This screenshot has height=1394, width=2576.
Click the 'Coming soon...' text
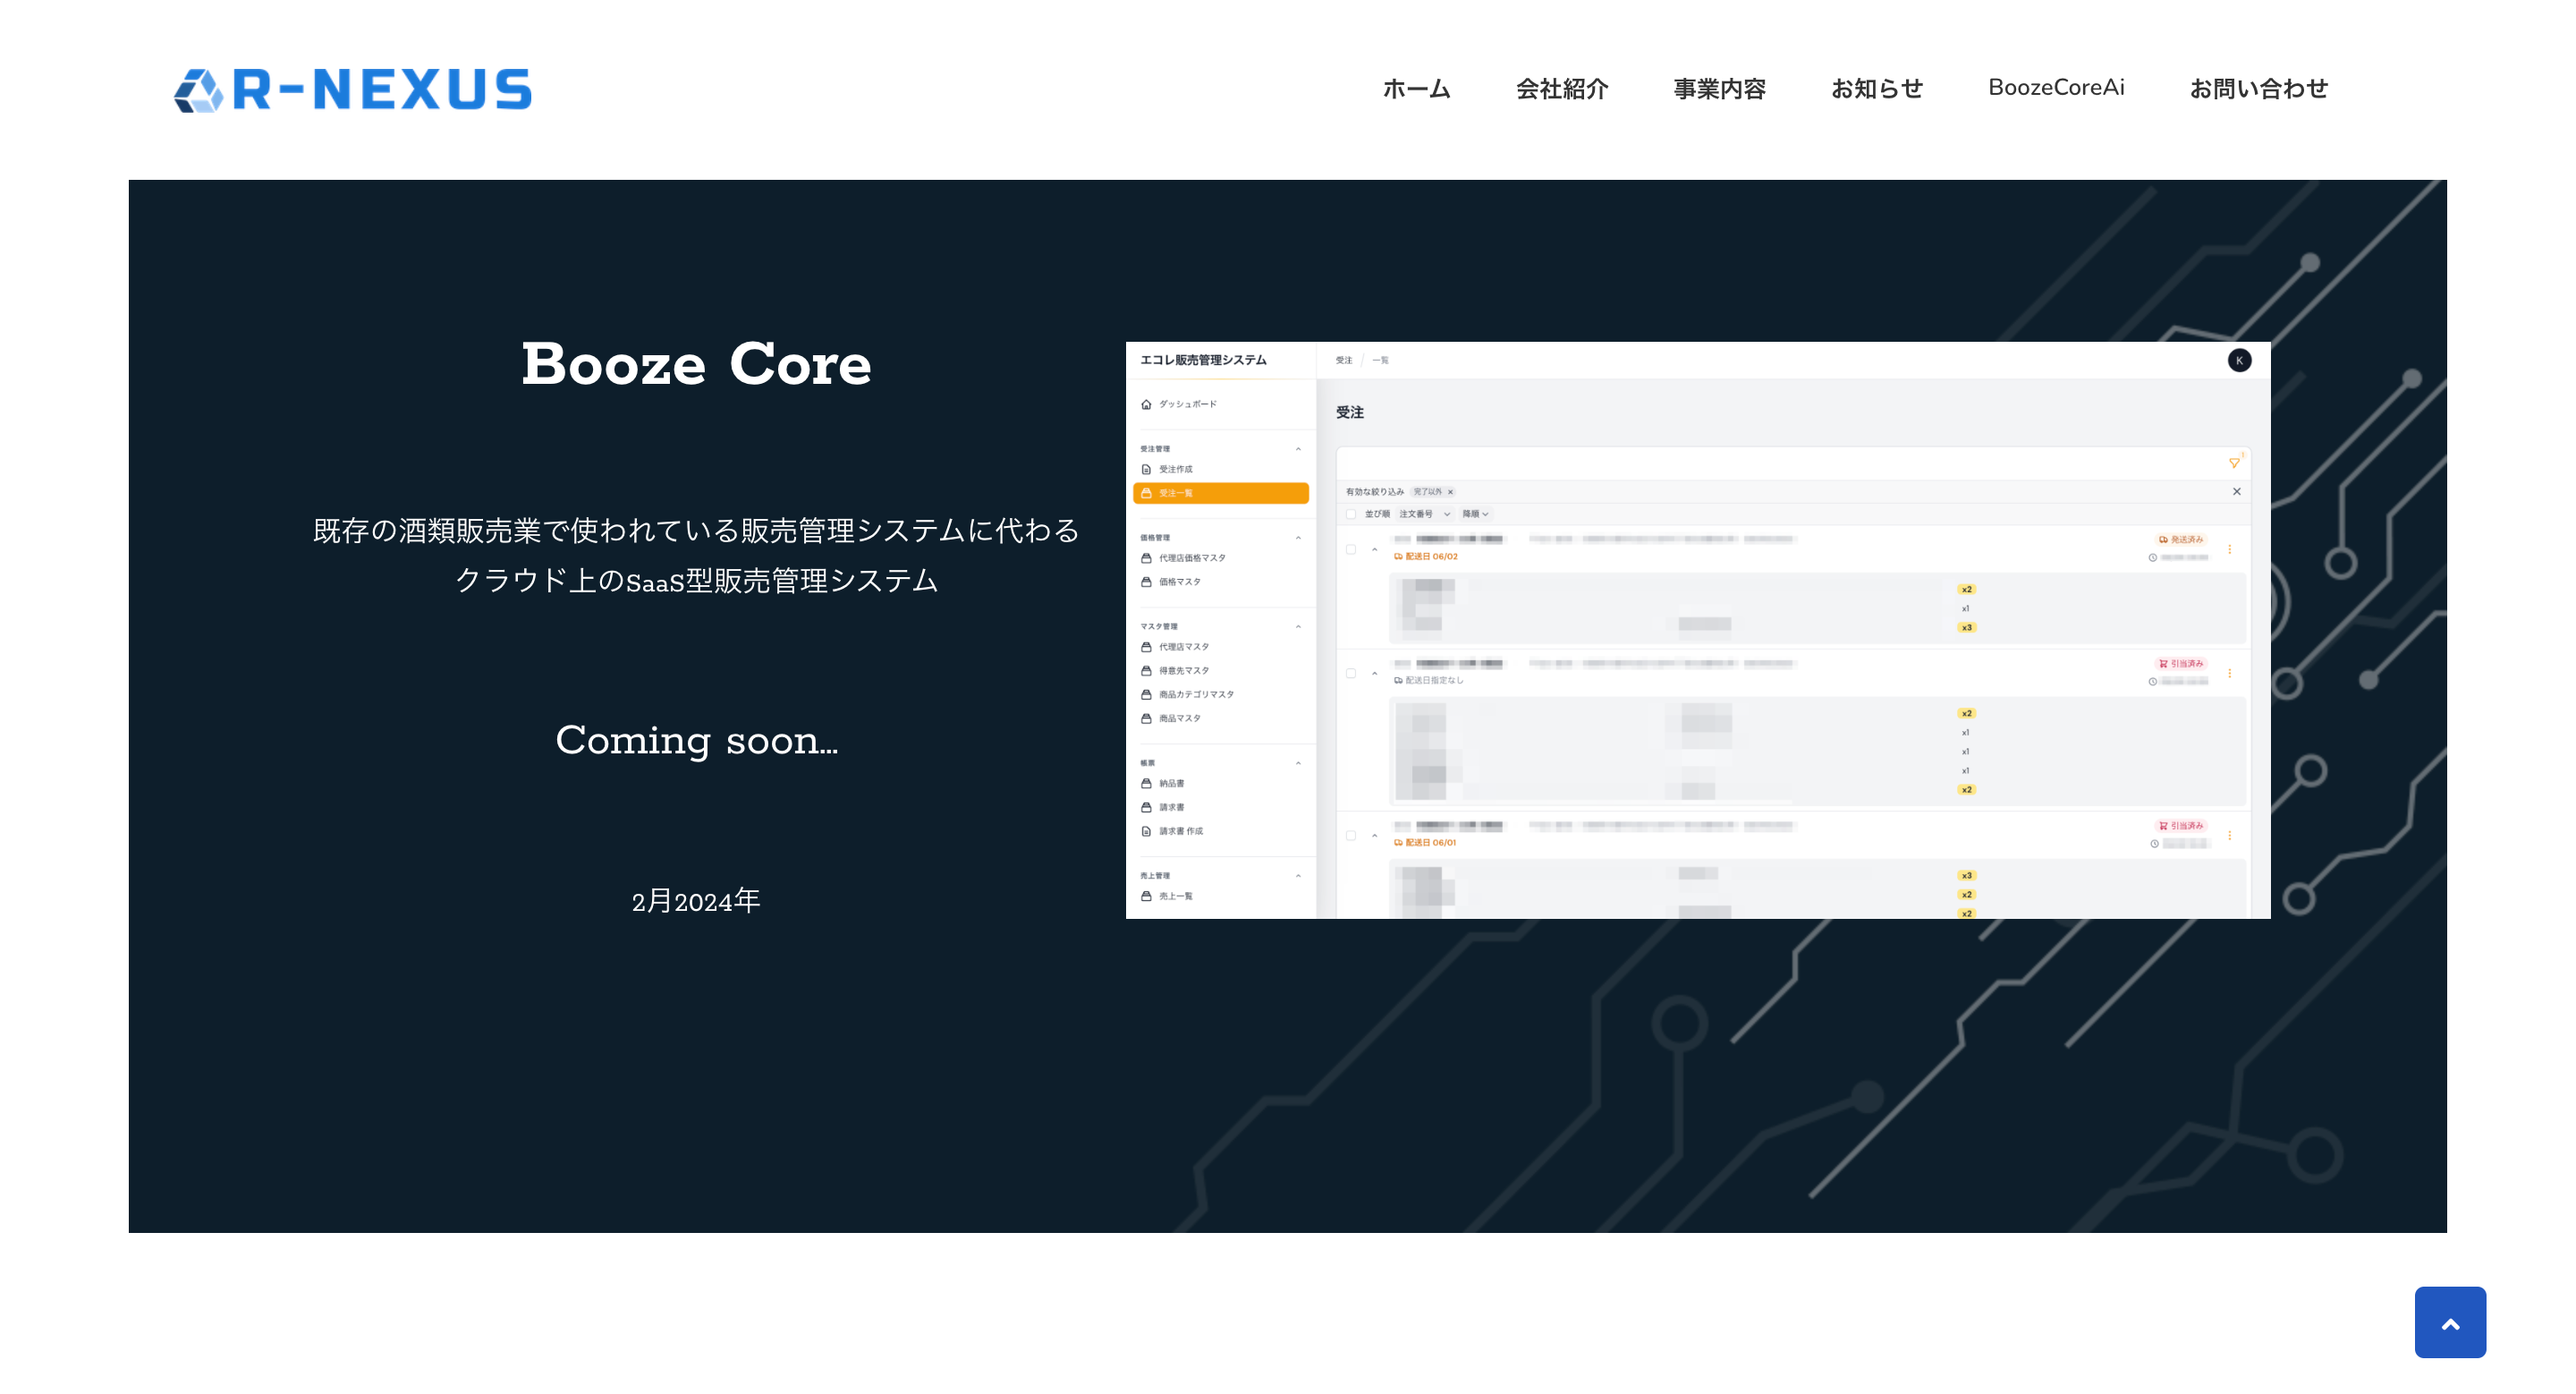(x=696, y=740)
